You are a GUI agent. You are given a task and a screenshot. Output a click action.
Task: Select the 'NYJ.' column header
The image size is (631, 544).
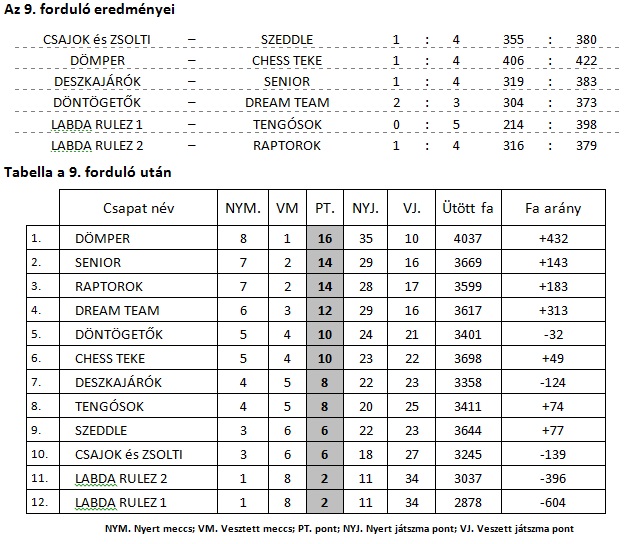coord(366,209)
